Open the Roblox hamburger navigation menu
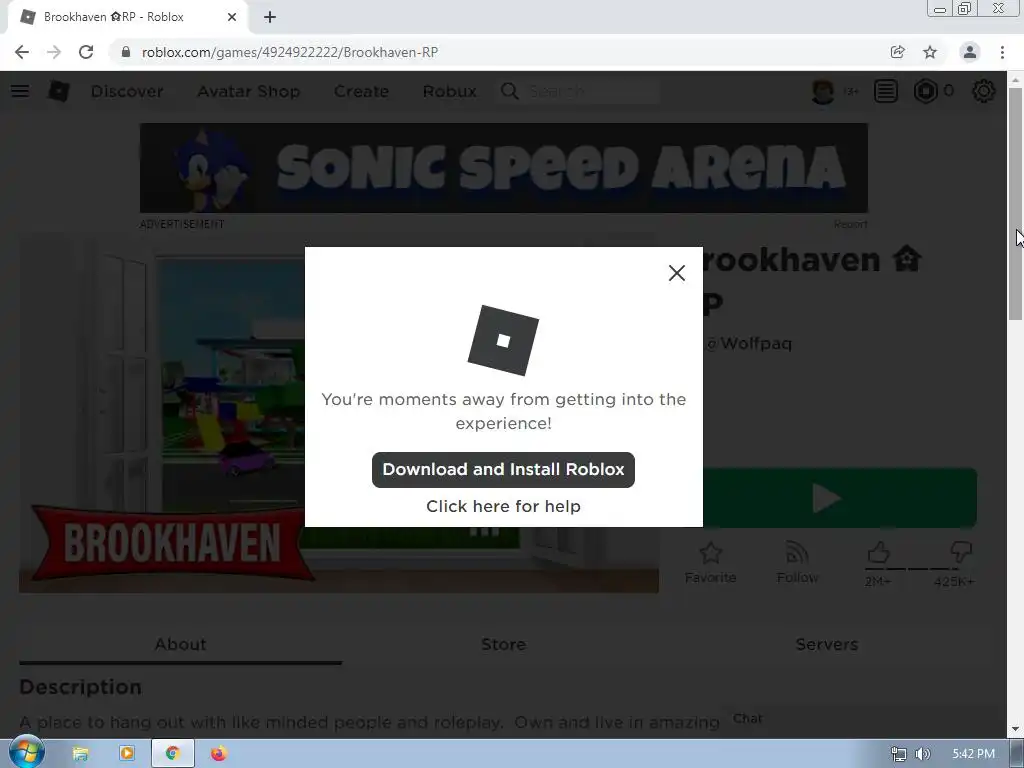Image resolution: width=1024 pixels, height=768 pixels. click(x=20, y=91)
